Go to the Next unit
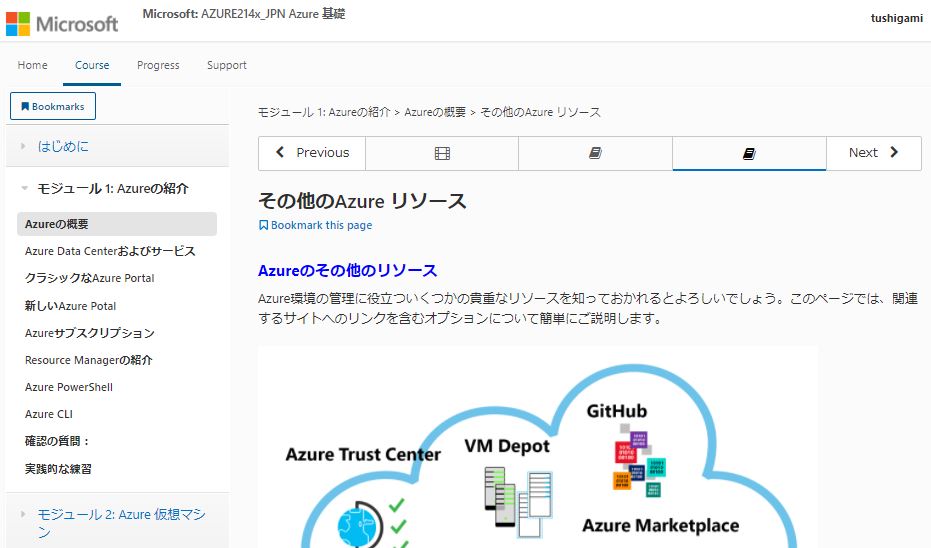Viewport: 931px width, 548px height. pos(873,153)
